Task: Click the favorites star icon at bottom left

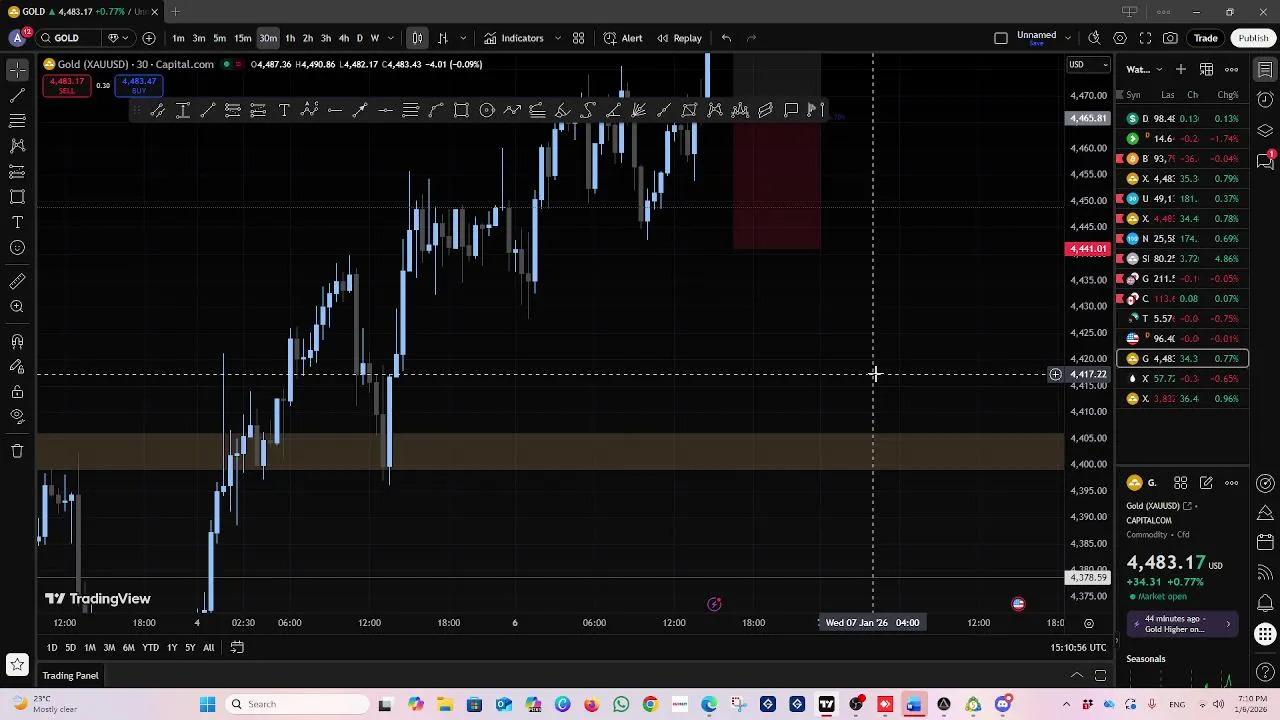Action: point(17,664)
